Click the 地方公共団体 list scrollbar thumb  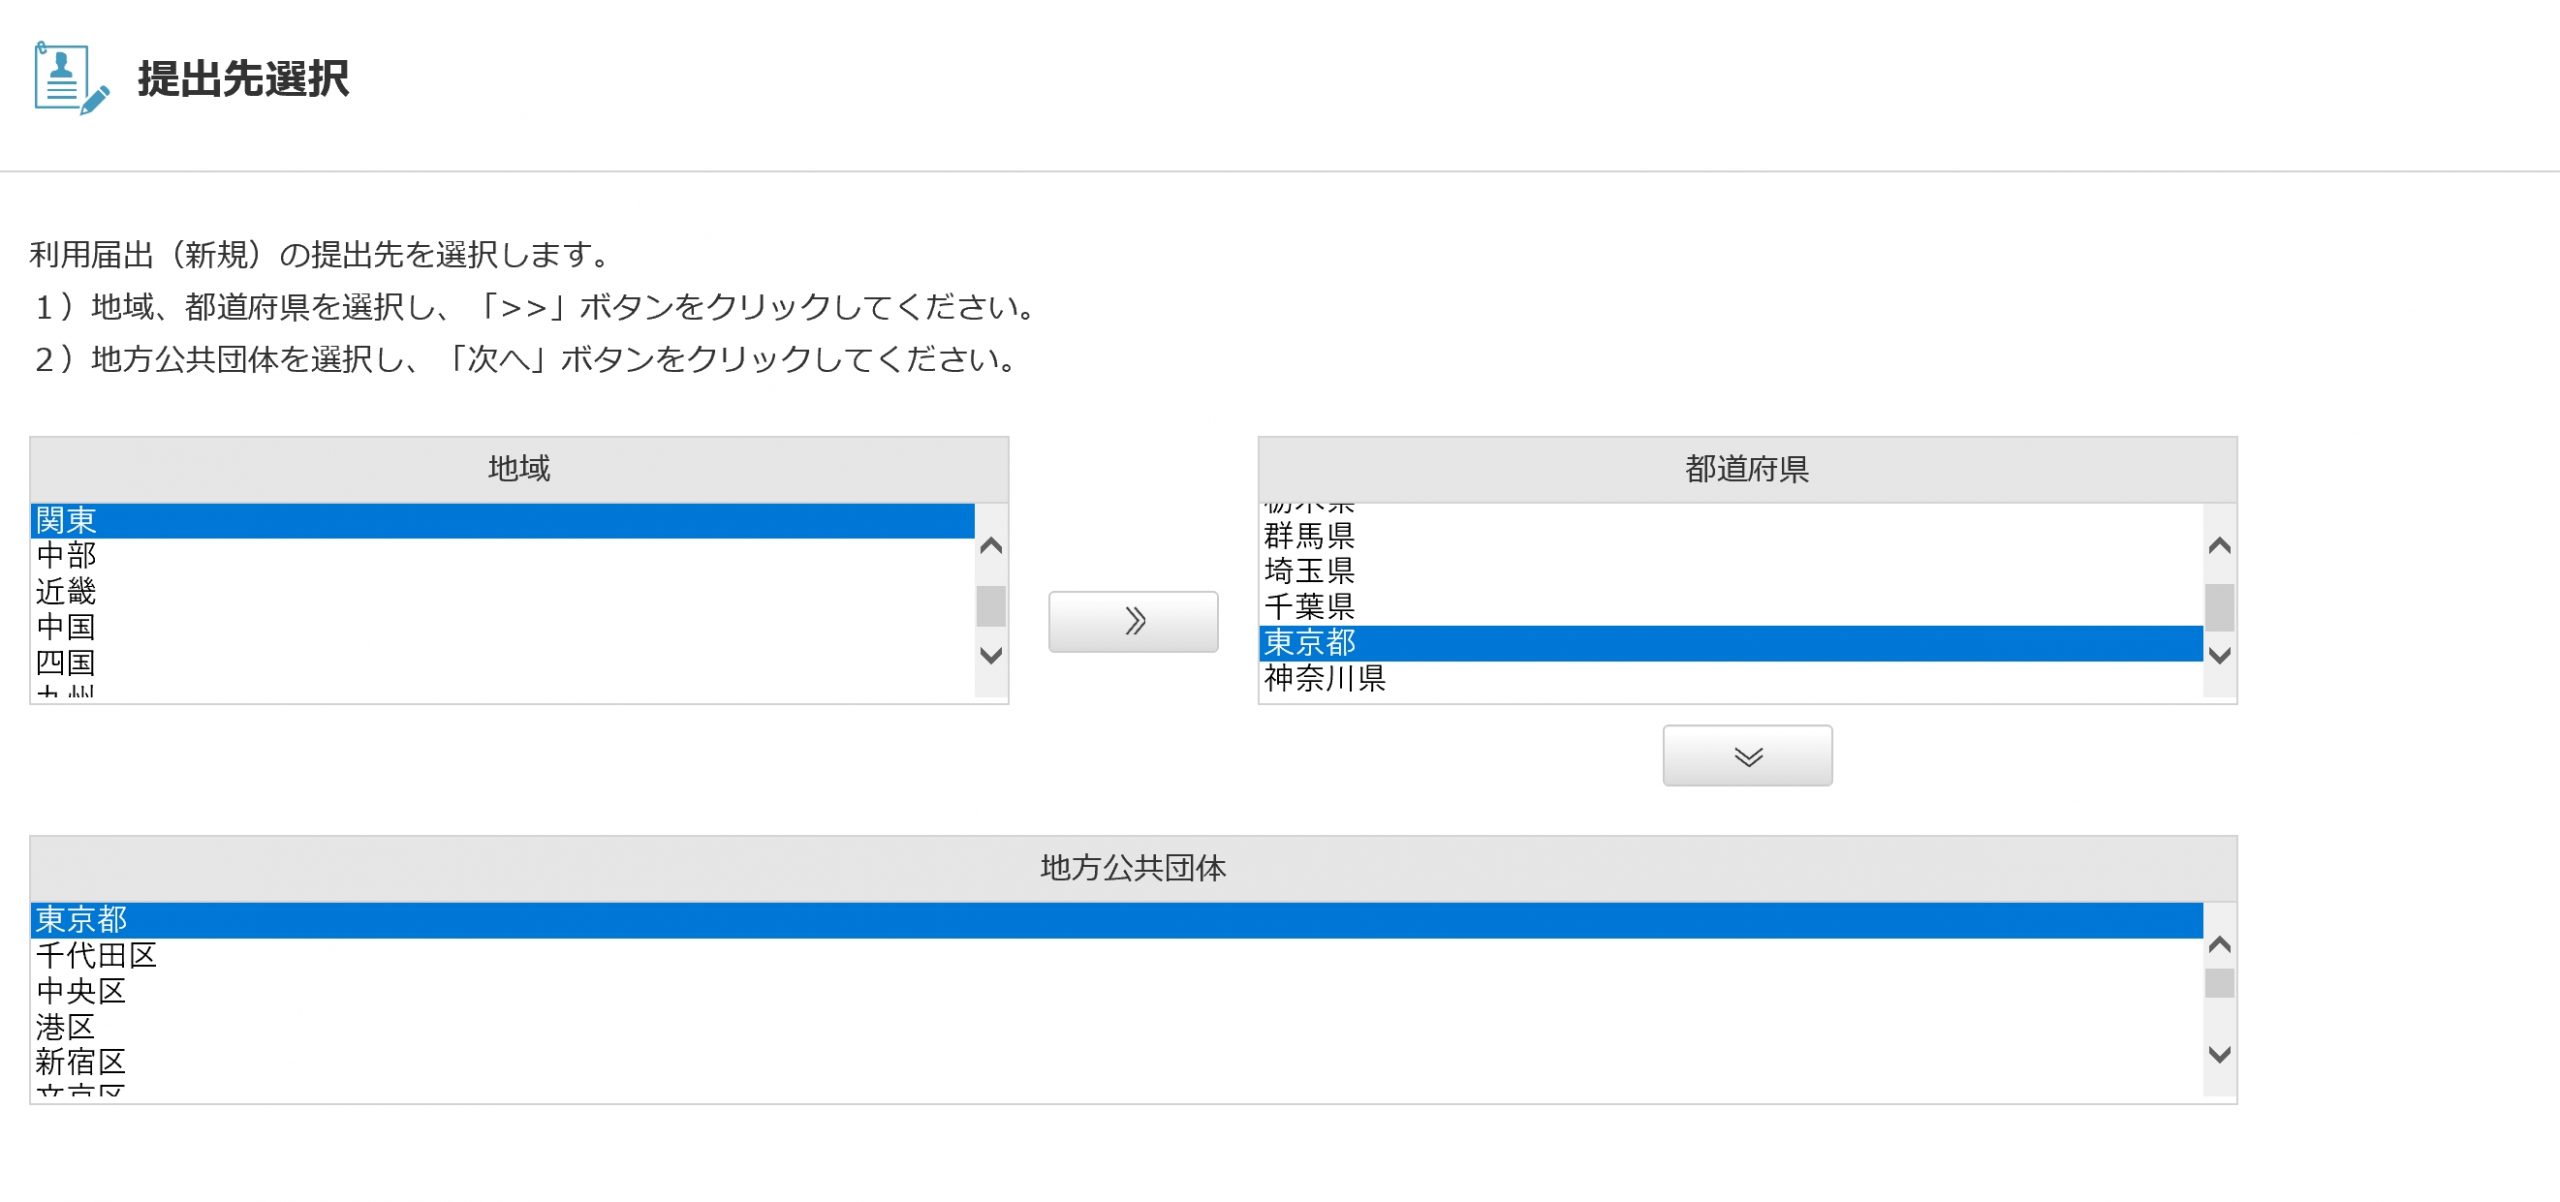(x=2219, y=983)
